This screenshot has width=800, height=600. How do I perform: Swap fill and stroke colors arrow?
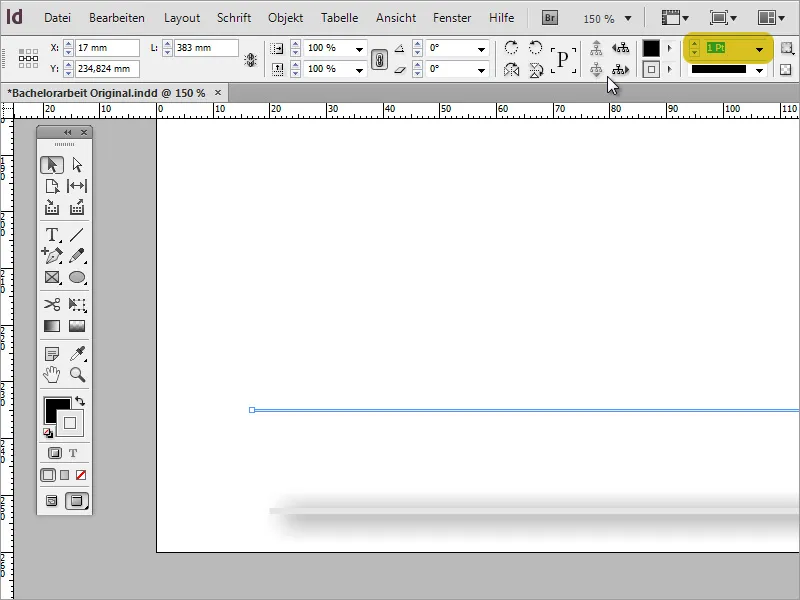80,401
